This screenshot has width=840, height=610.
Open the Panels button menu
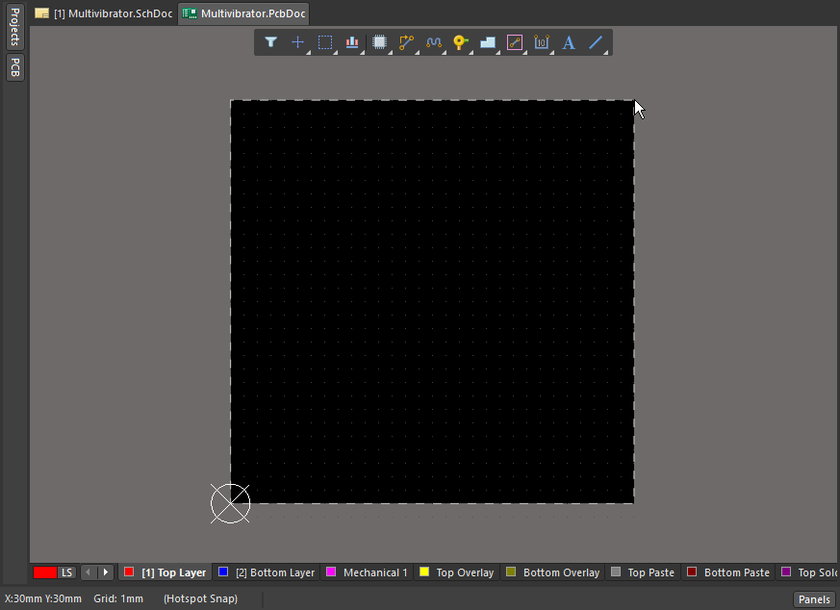click(x=813, y=598)
